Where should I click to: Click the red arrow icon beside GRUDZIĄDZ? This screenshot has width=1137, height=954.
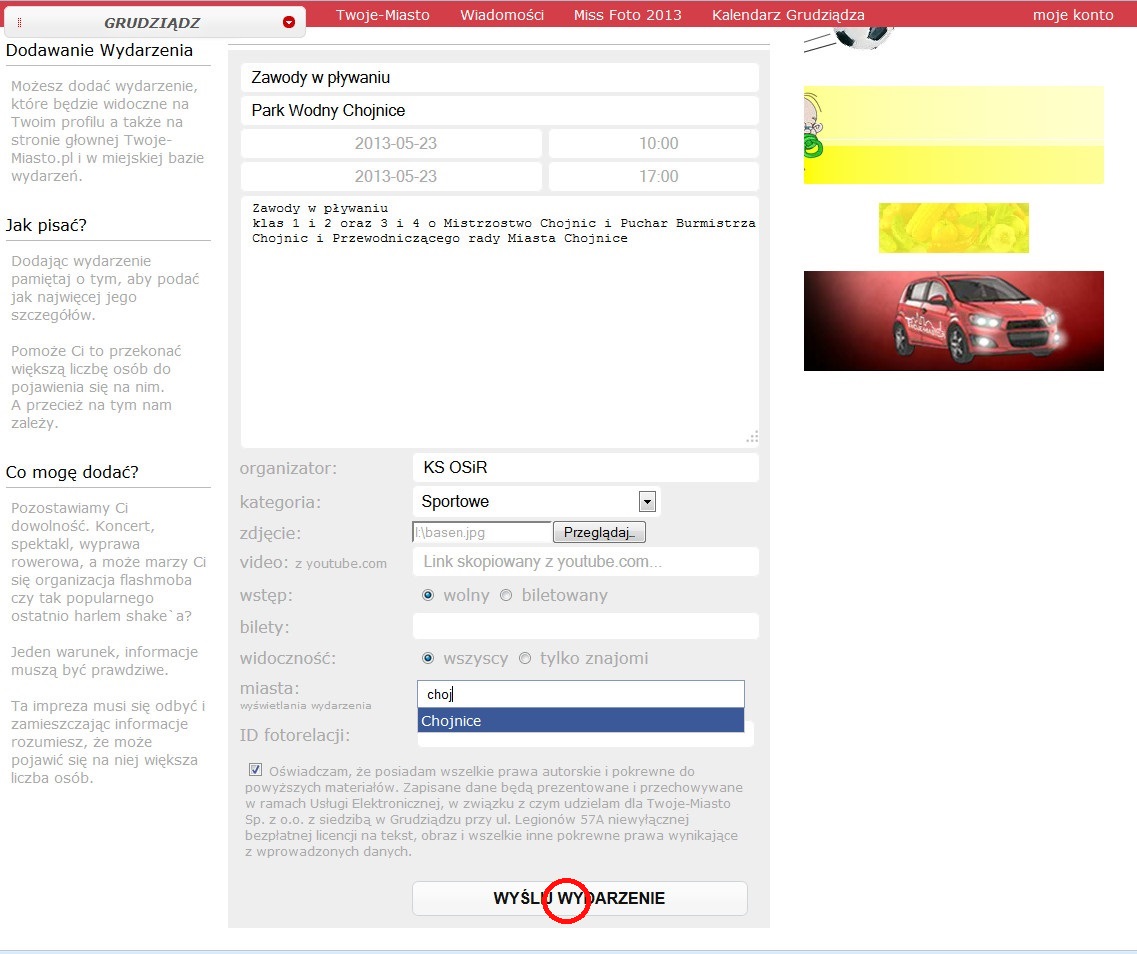point(289,22)
